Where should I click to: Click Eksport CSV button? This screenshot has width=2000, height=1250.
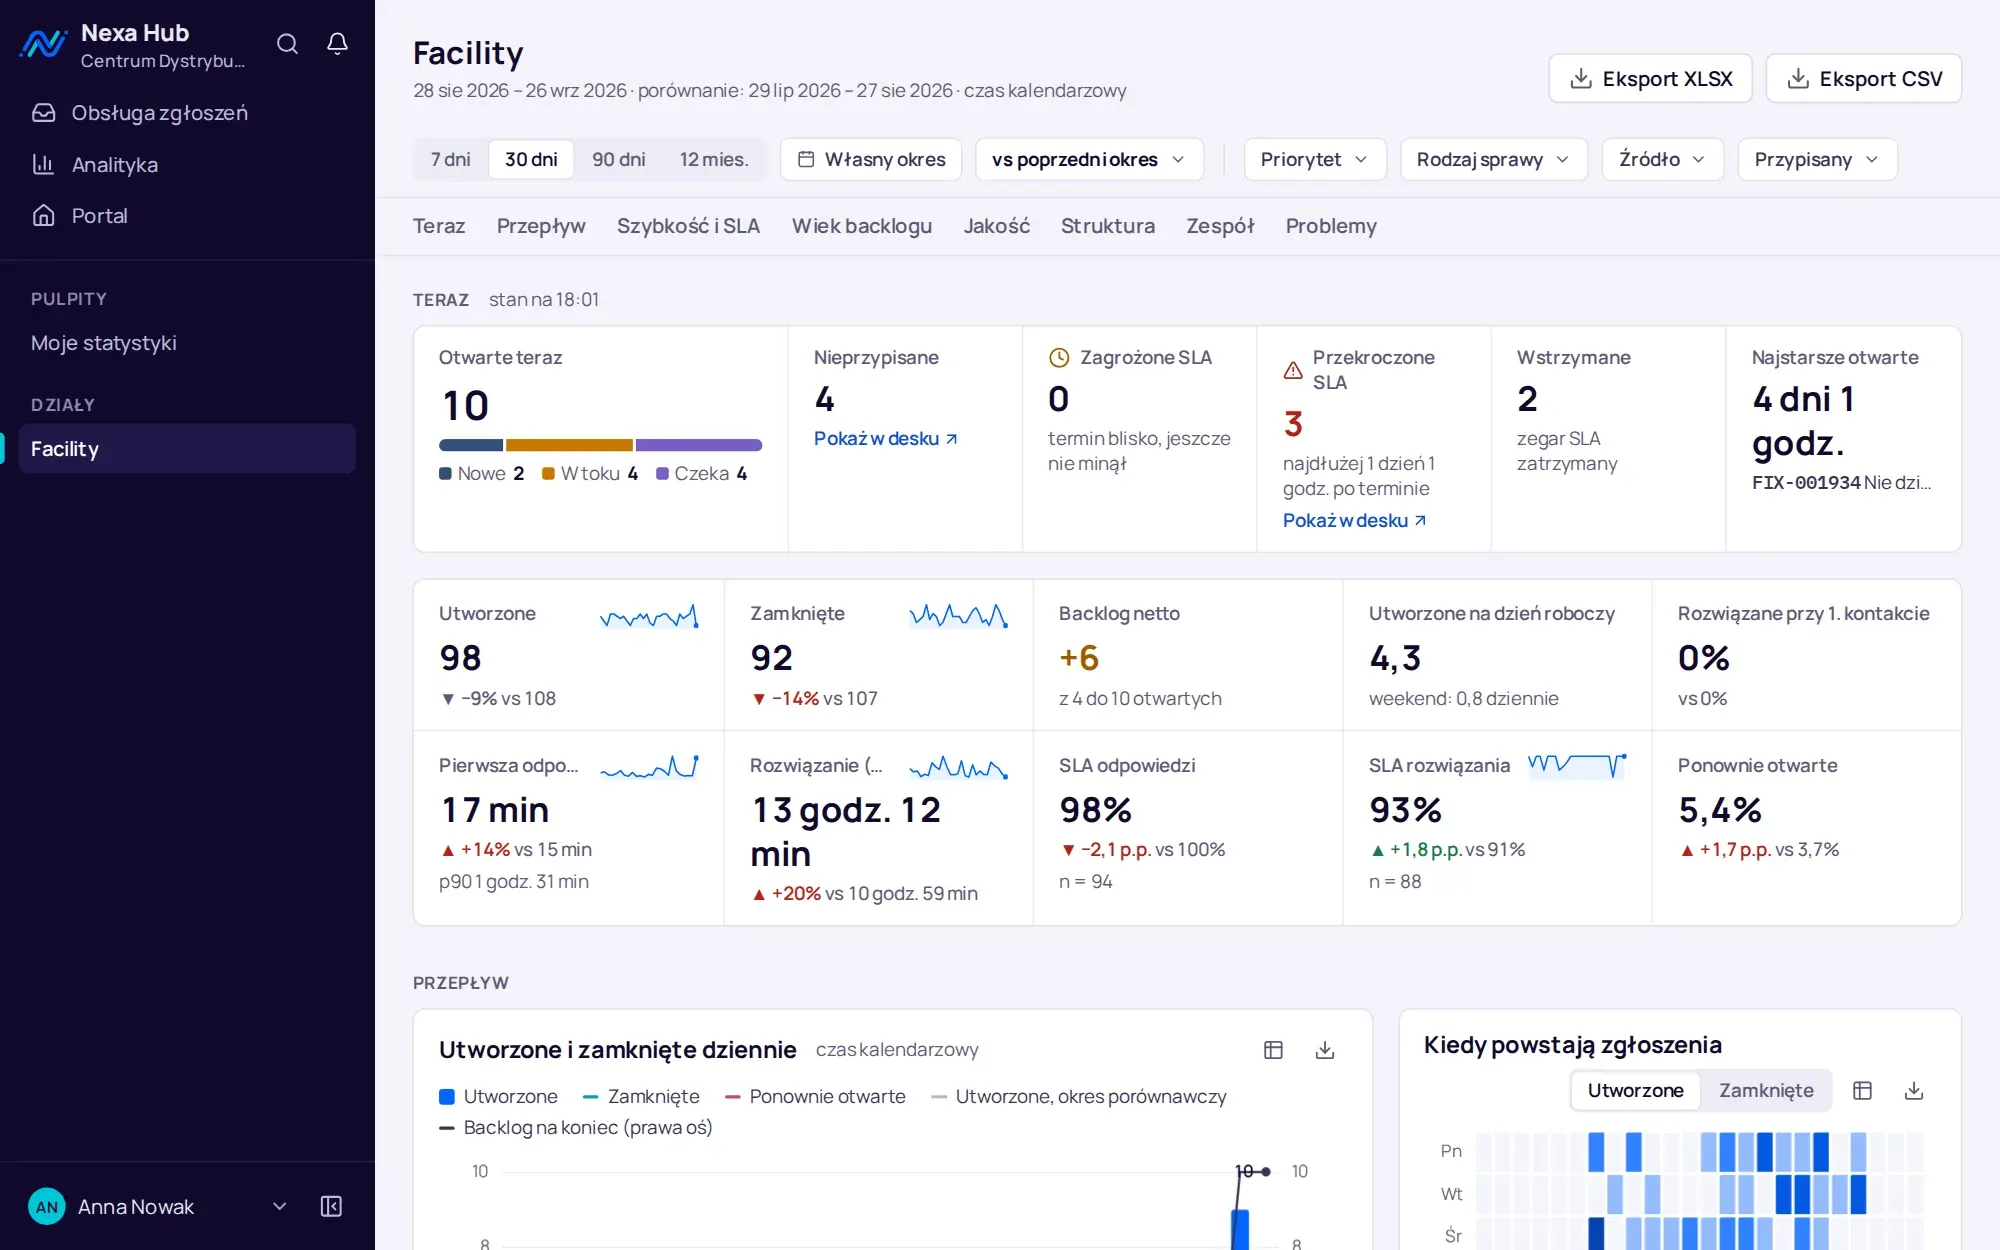tap(1864, 78)
